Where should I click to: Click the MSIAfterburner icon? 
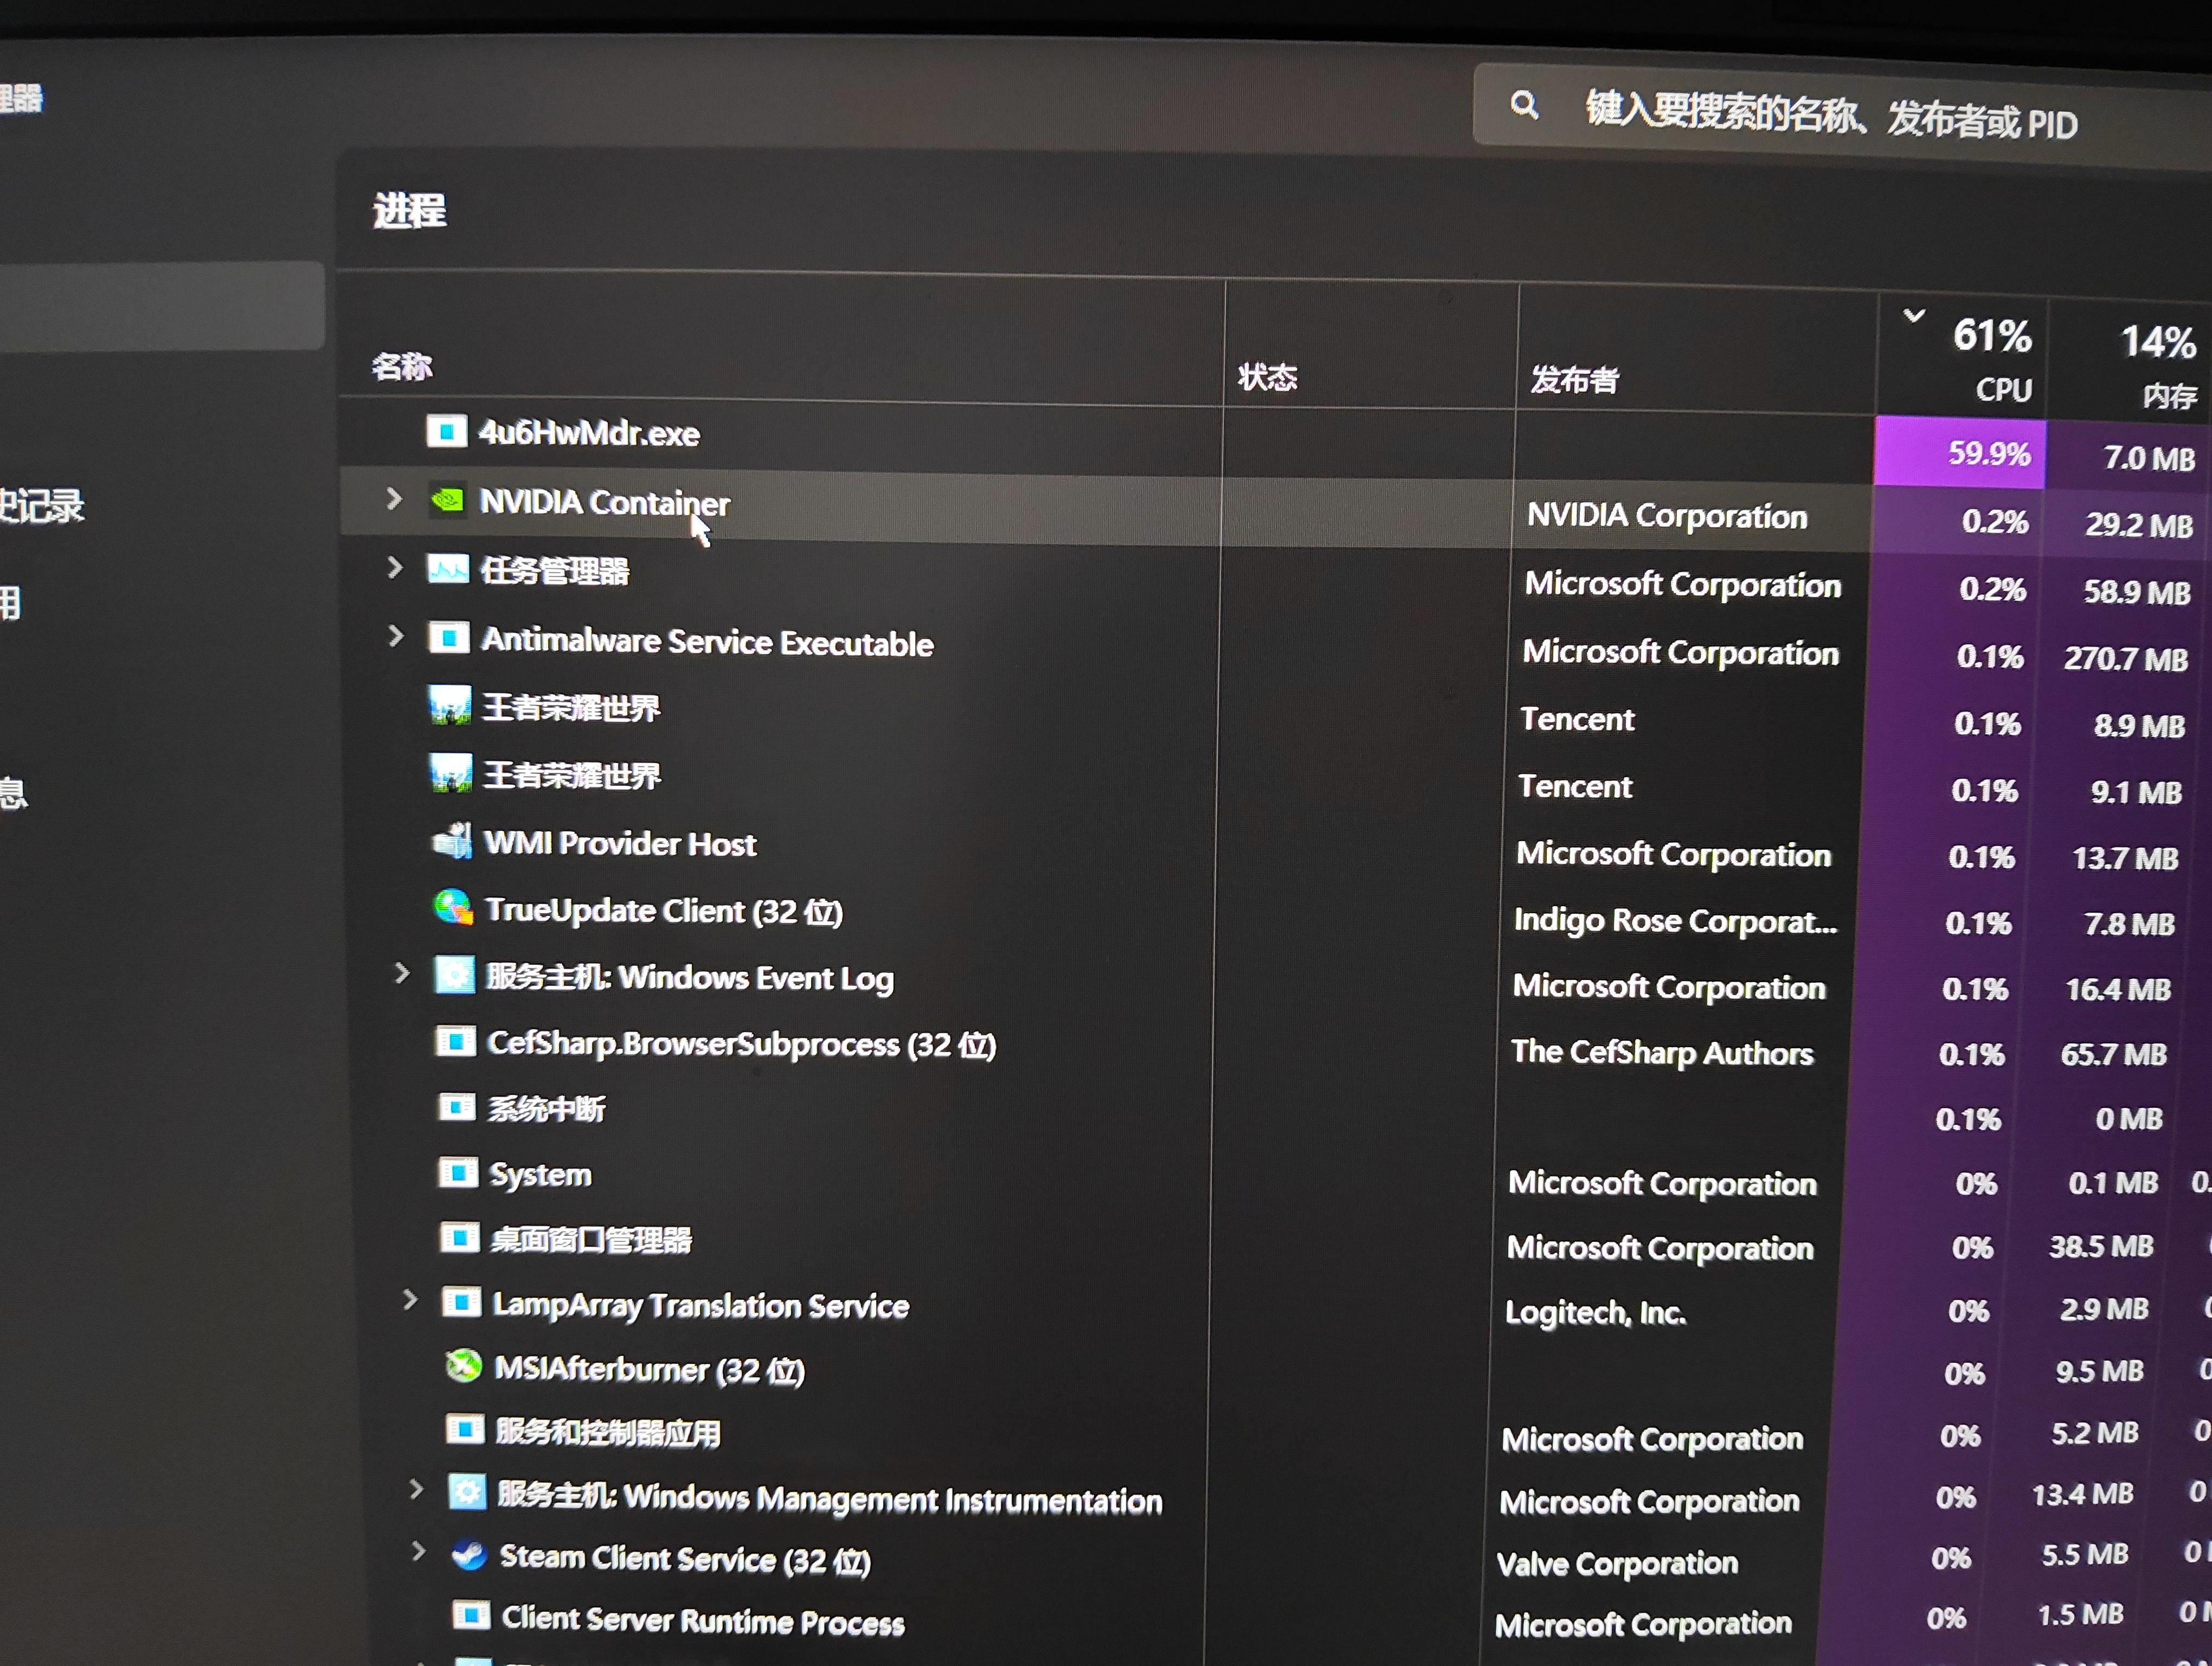pos(463,1365)
